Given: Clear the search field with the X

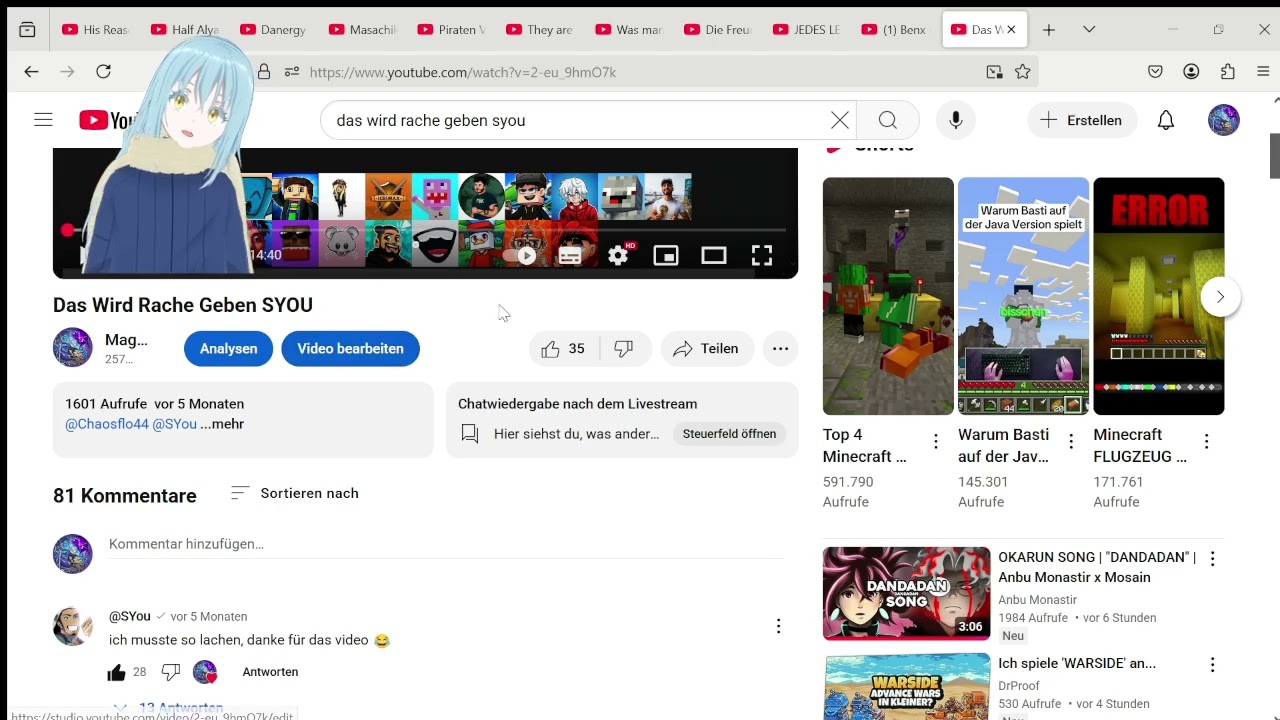Looking at the screenshot, I should [x=840, y=120].
